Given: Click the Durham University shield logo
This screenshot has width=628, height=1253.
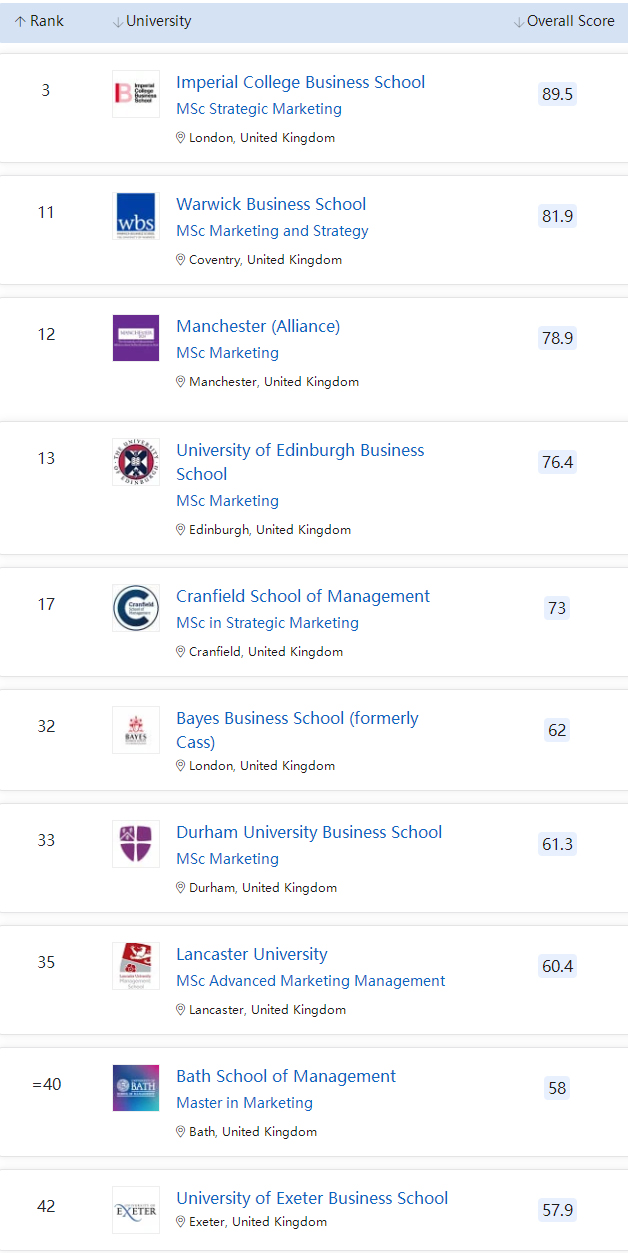Looking at the screenshot, I should pos(136,844).
